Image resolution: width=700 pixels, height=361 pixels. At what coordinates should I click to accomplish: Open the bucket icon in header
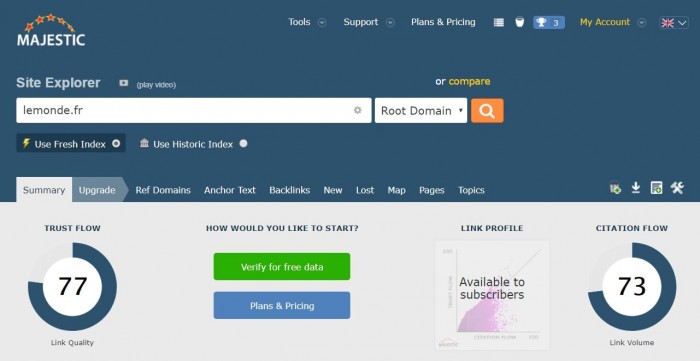(x=519, y=22)
